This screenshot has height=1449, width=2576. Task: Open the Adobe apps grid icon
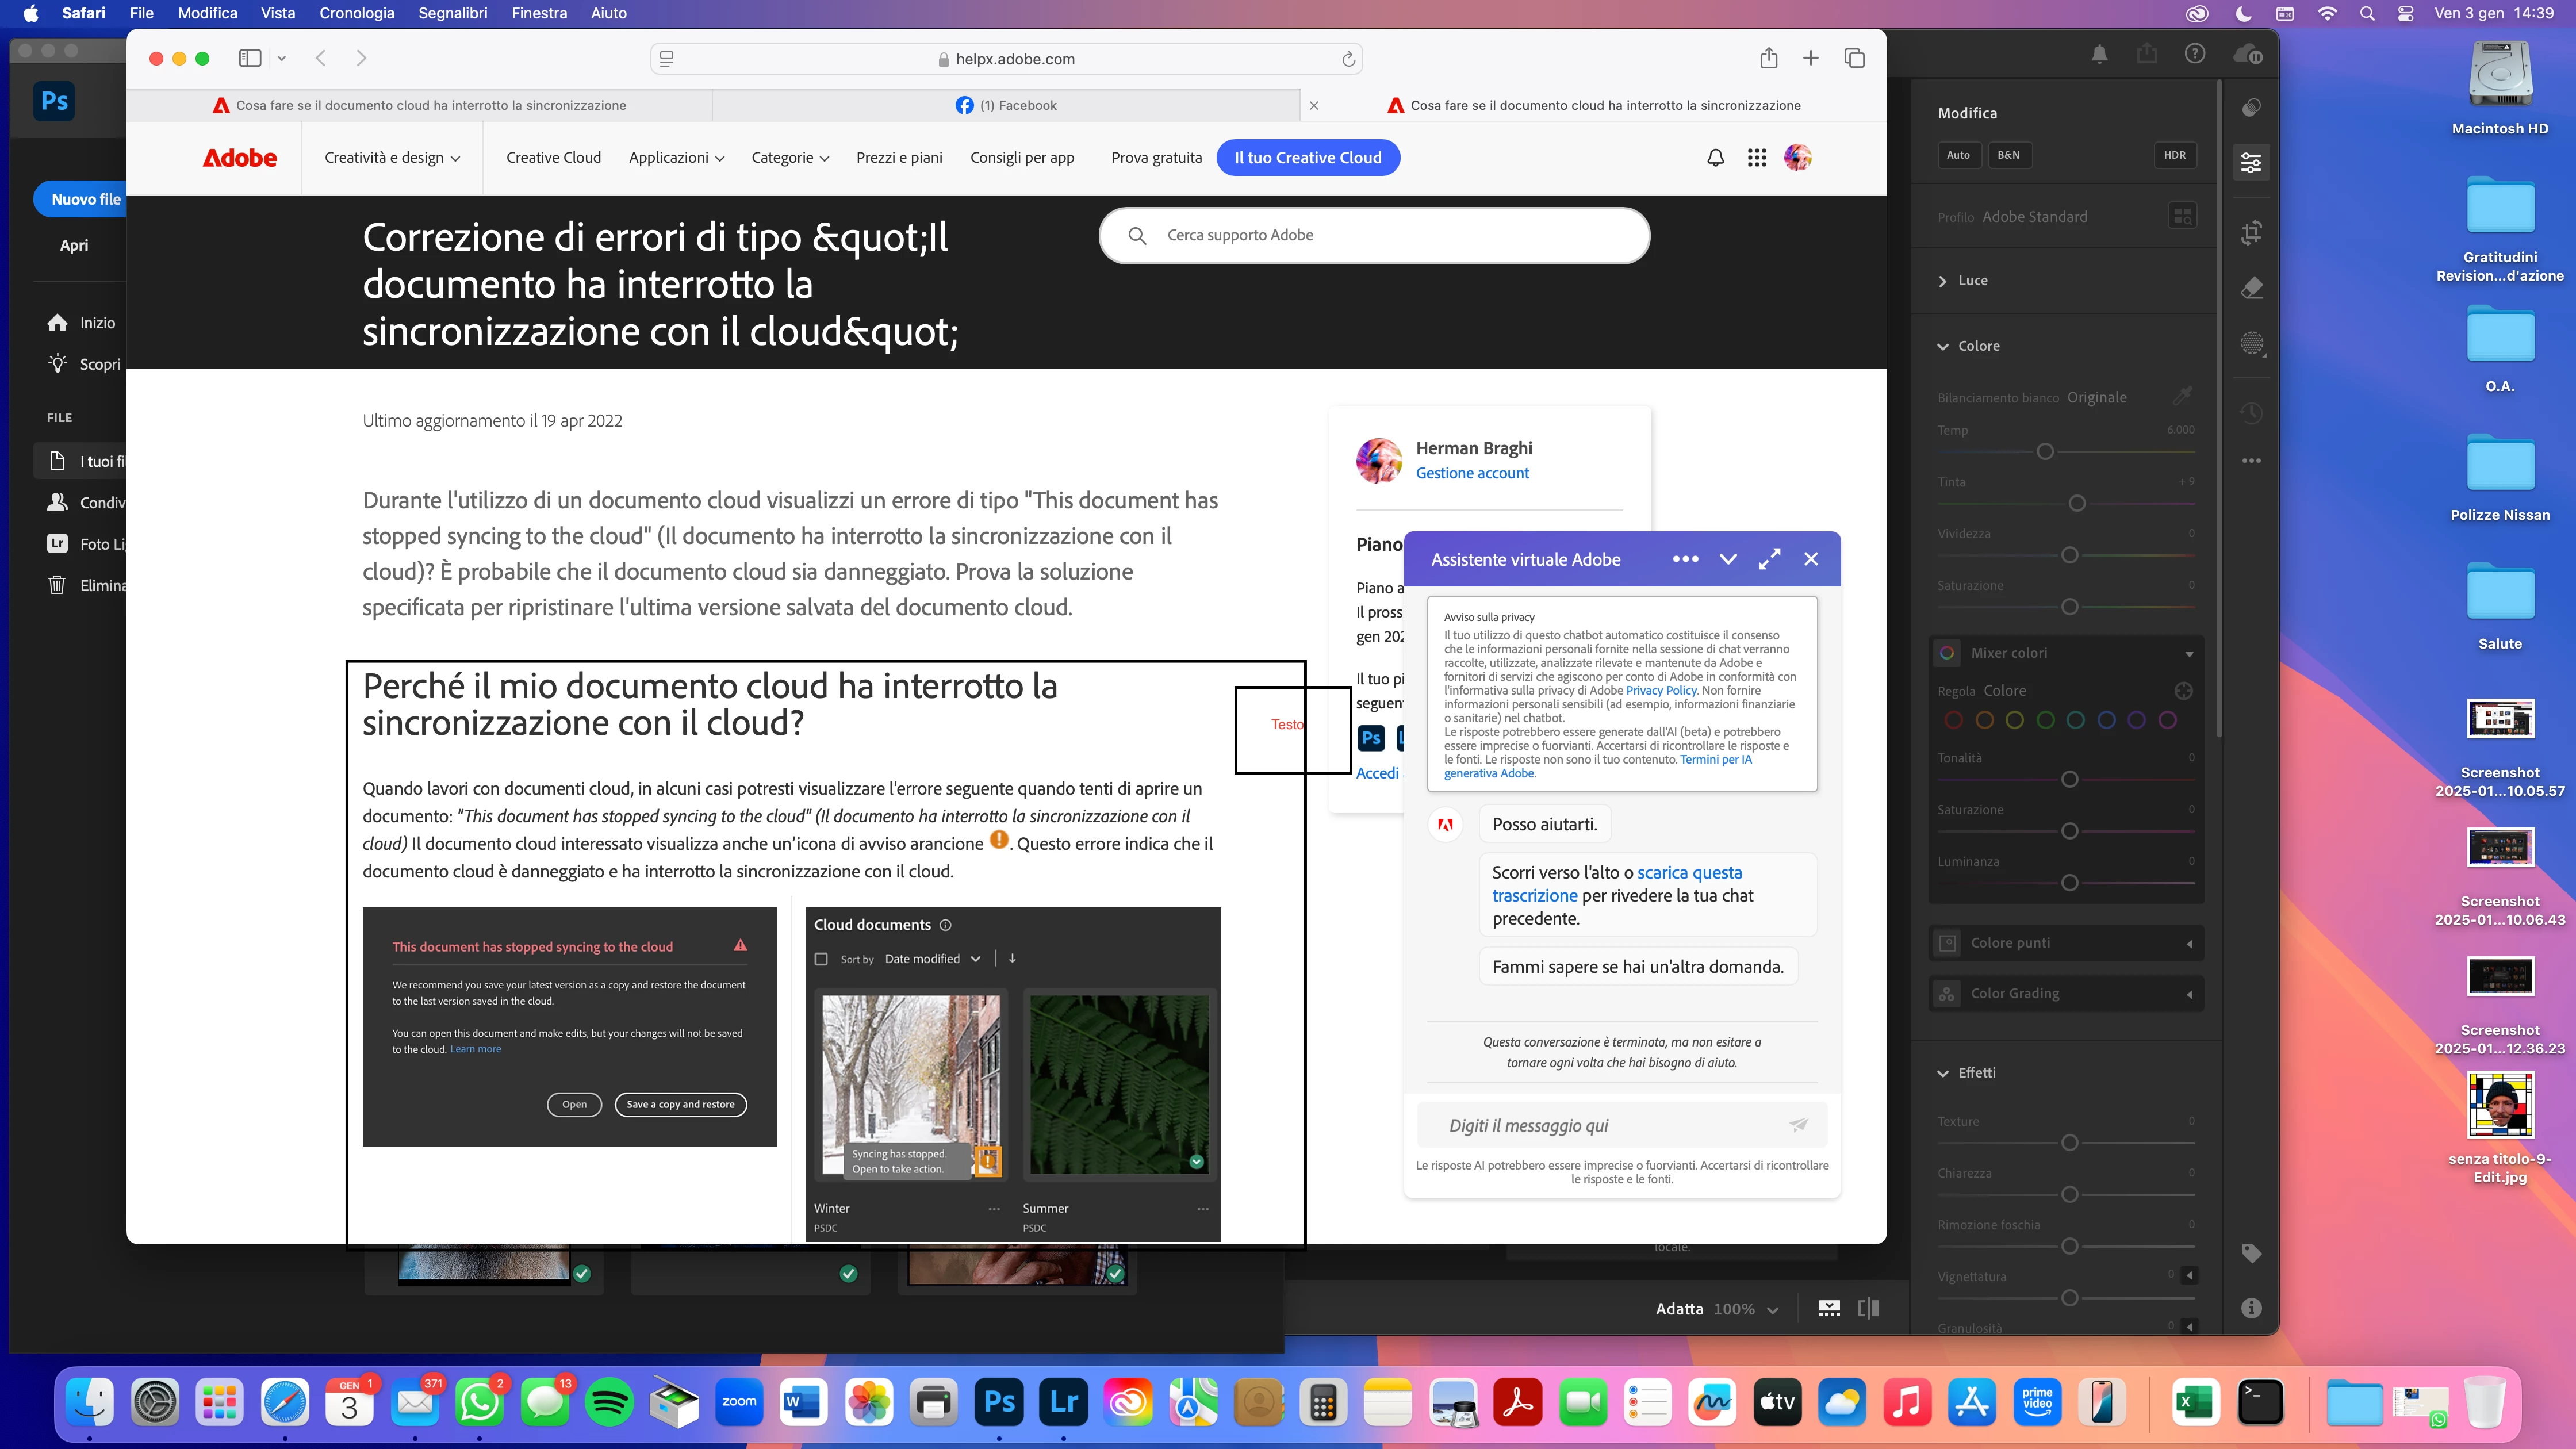[x=1756, y=158]
